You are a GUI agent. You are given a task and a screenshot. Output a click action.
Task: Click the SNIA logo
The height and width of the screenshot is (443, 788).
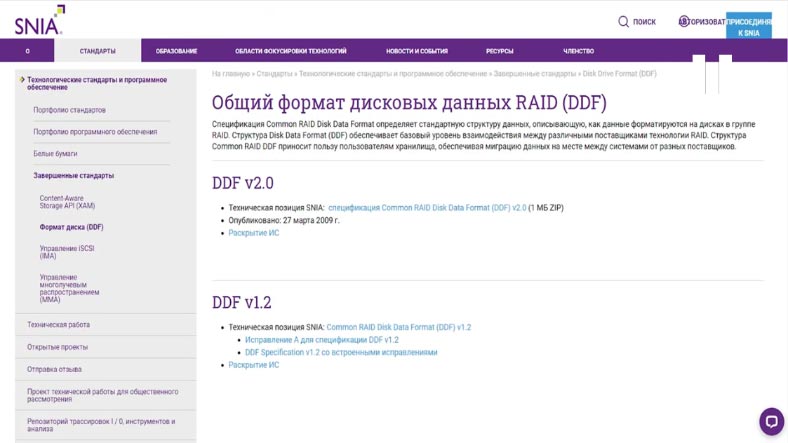40,21
